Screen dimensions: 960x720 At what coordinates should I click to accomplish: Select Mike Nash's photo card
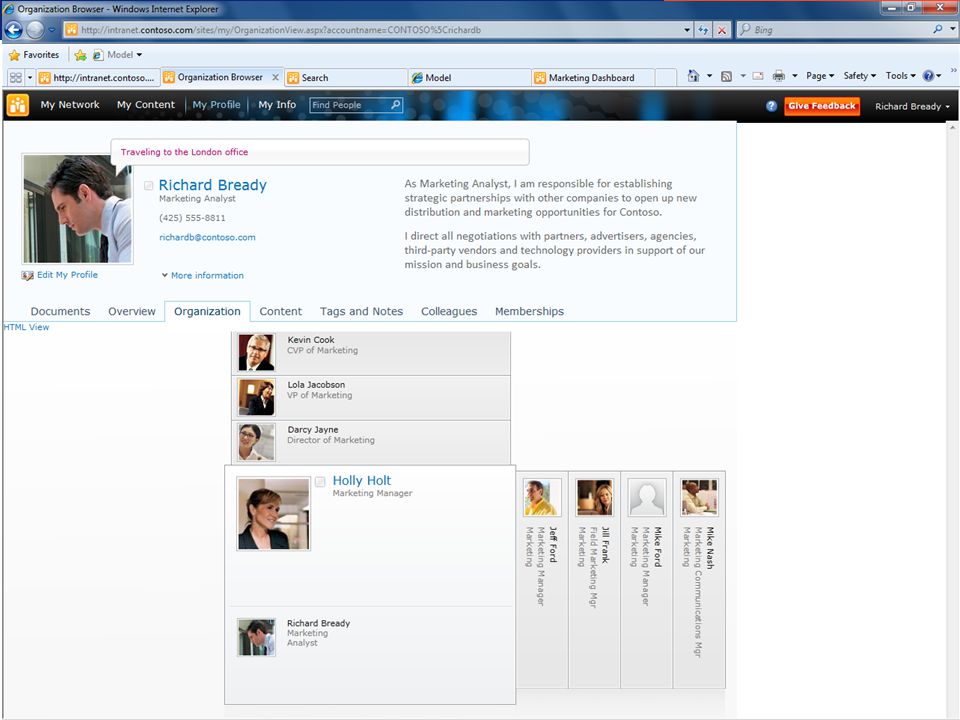(x=699, y=497)
